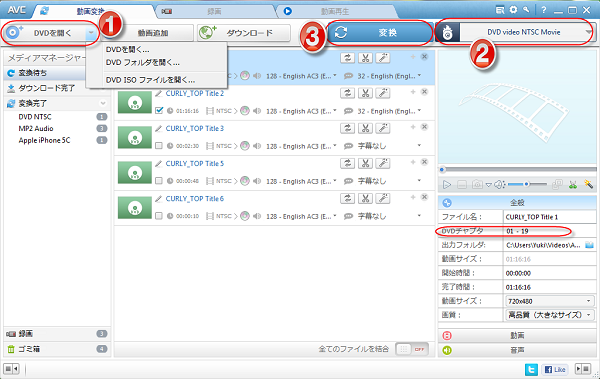Screen dimensions: 600x379
Task: Check the CURLY_TOP Title 3 checkbox
Action: (159, 146)
